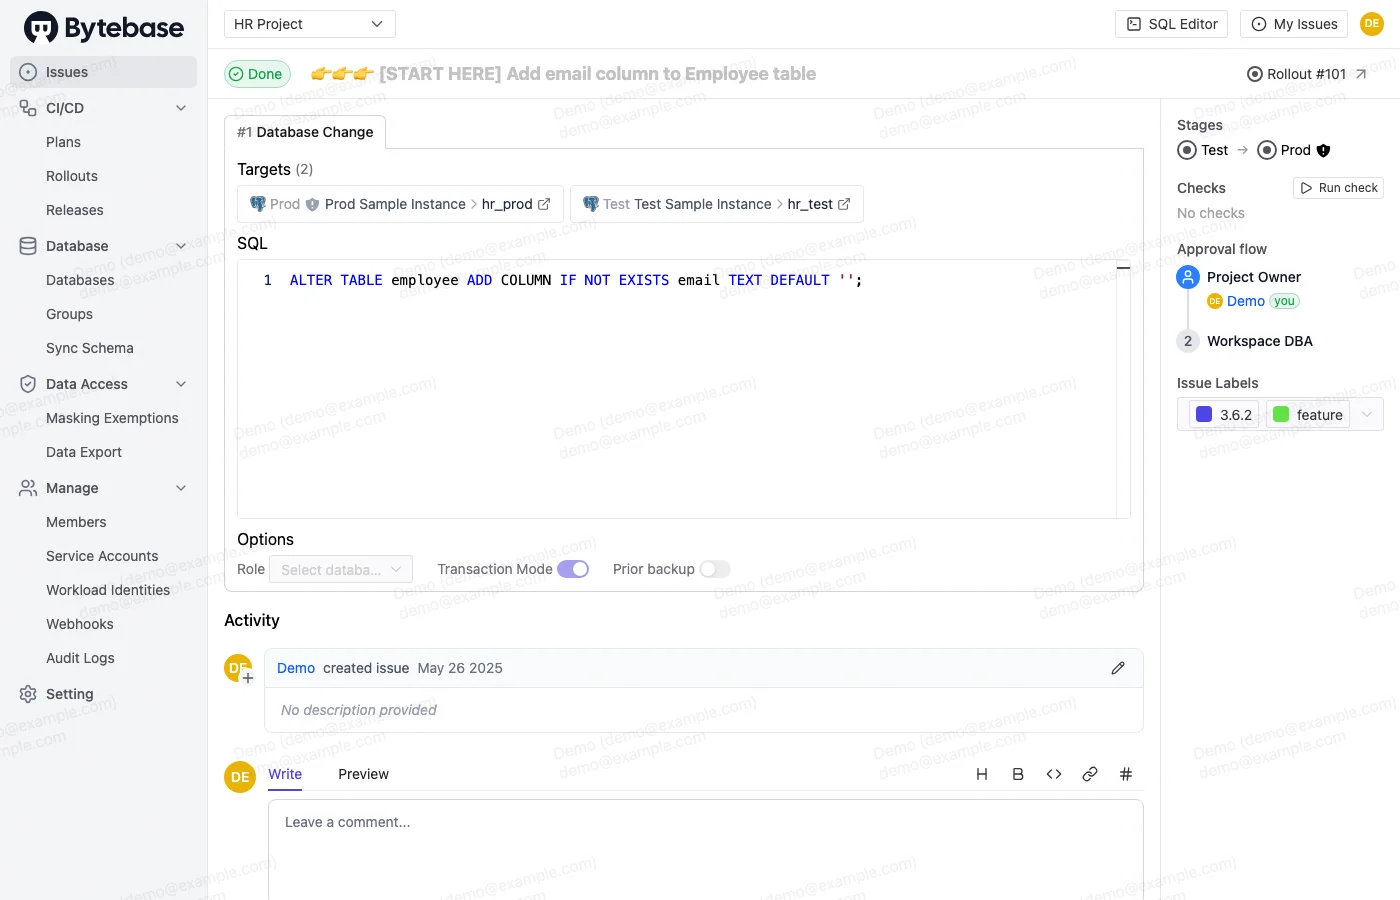This screenshot has width=1400, height=900.
Task: Collapse the SQL editor panel with the minus icon
Action: tap(1123, 268)
